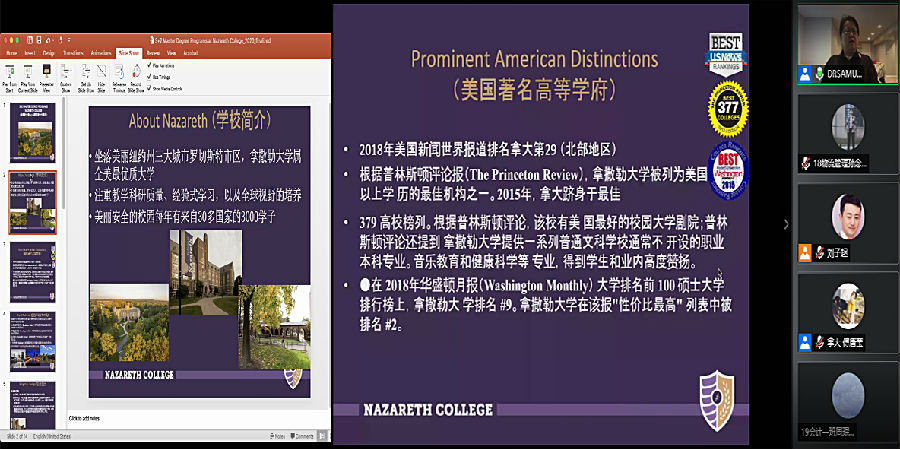This screenshot has width=900, height=449.
Task: Switch to the View ribbon tab
Action: click(x=172, y=52)
